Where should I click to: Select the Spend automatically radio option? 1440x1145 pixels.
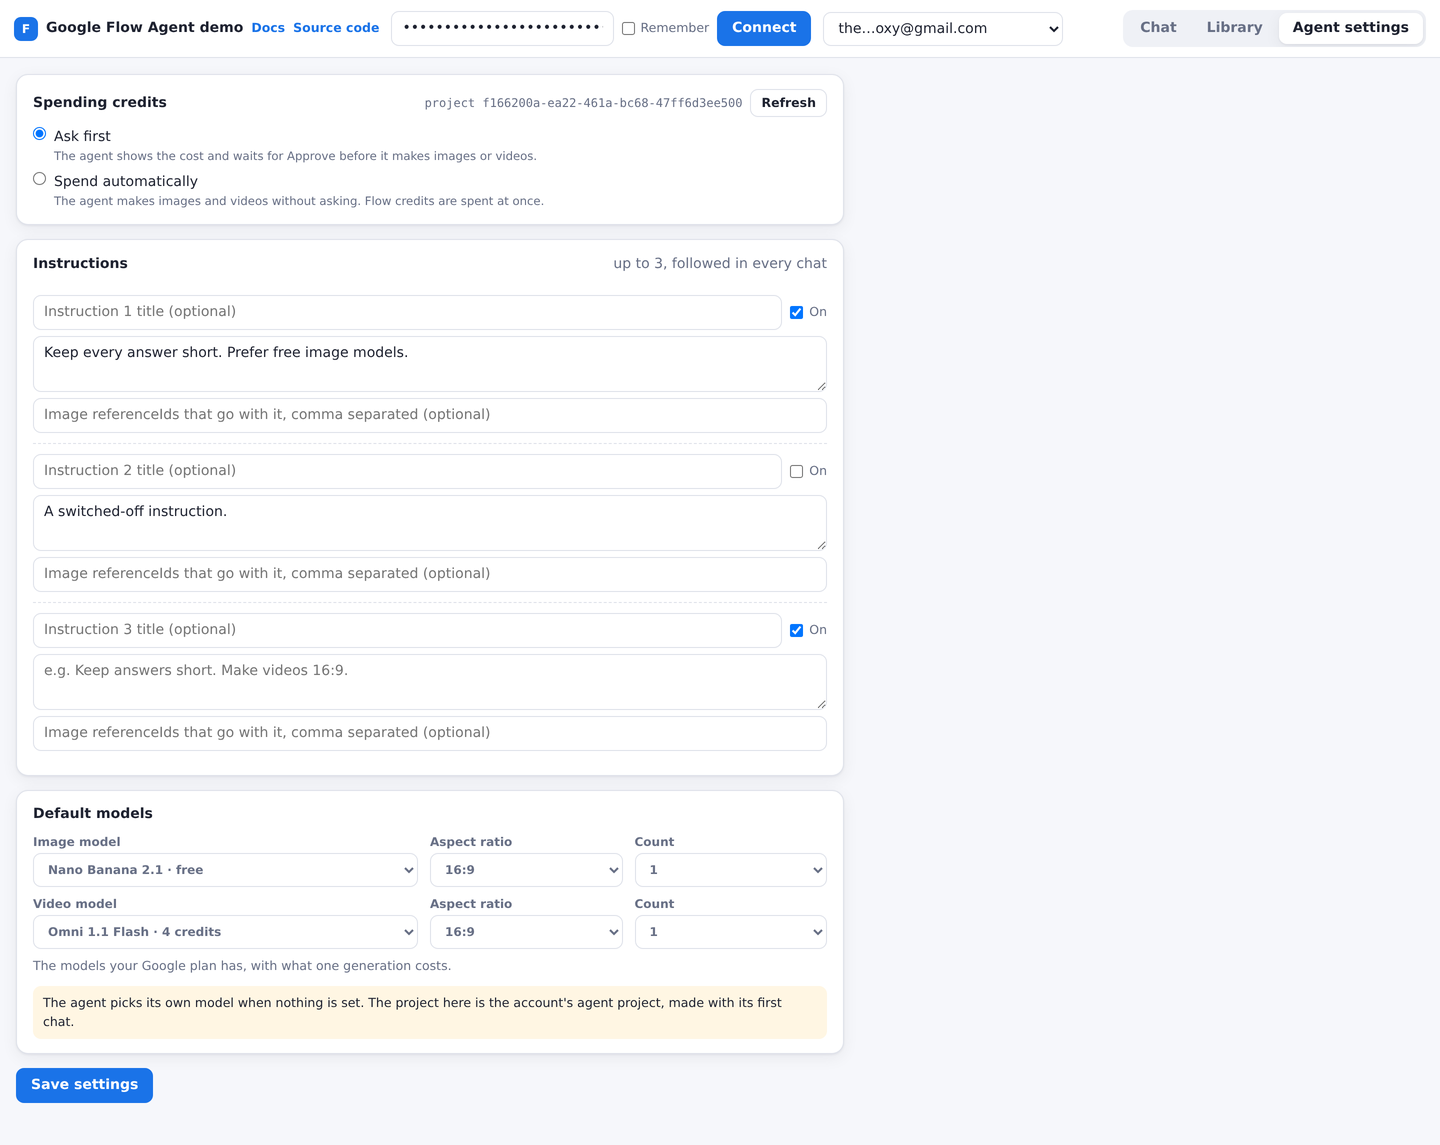pyautogui.click(x=40, y=179)
